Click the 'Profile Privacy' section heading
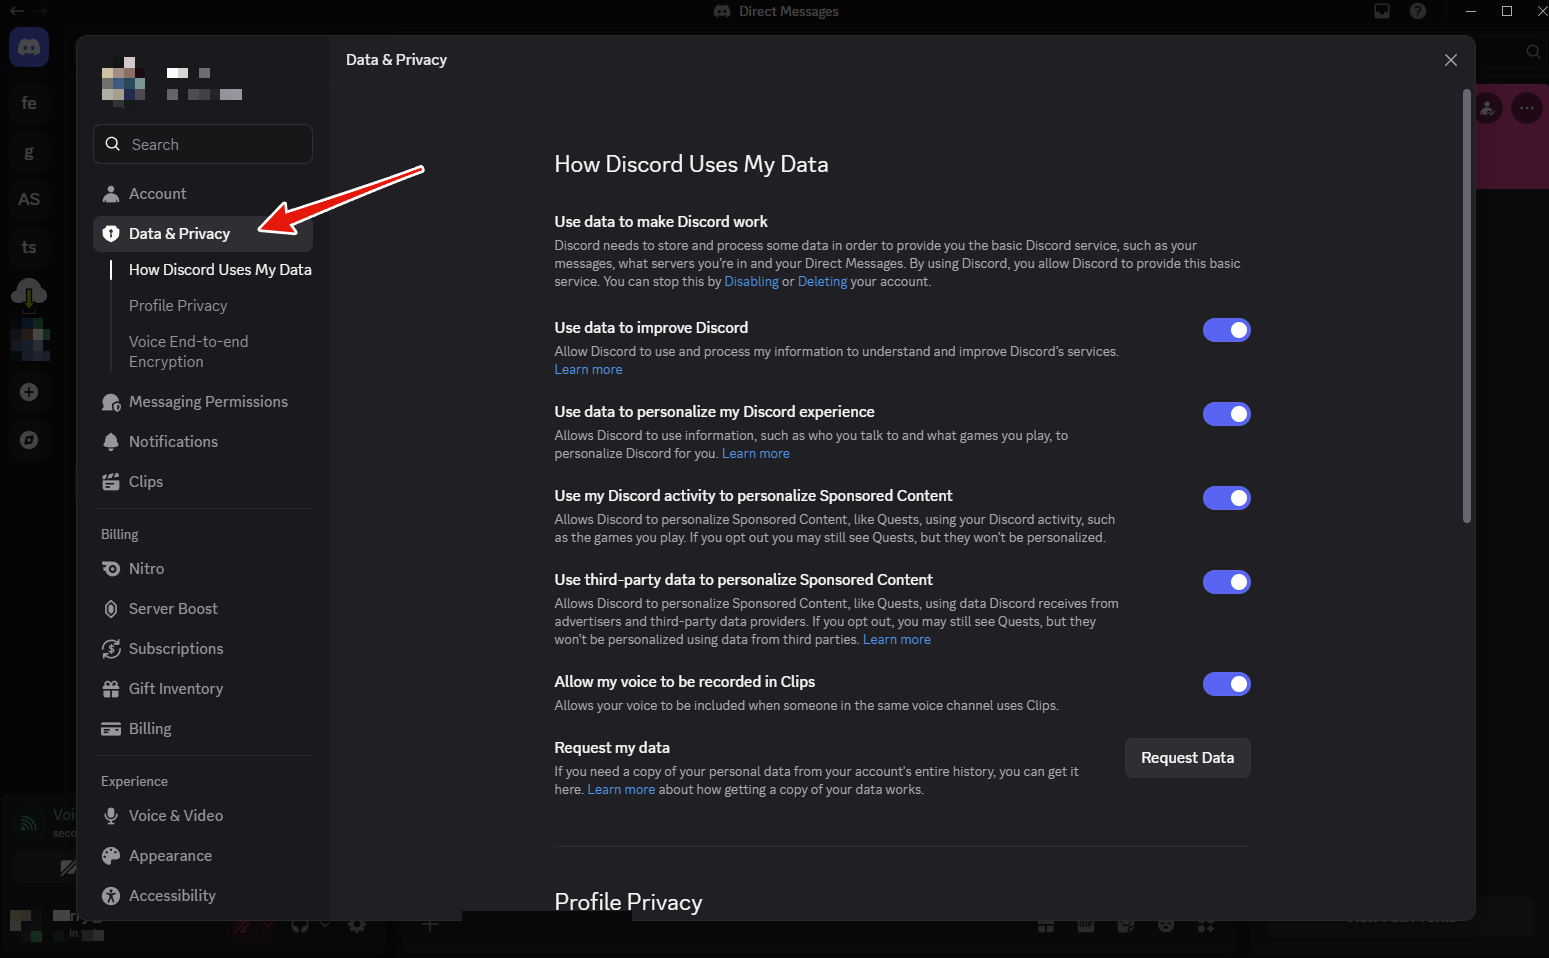1549x958 pixels. [628, 902]
